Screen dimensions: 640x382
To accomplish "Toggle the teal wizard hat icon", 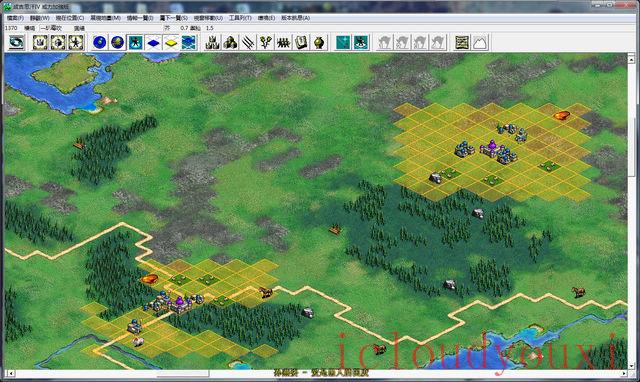I will [361, 42].
